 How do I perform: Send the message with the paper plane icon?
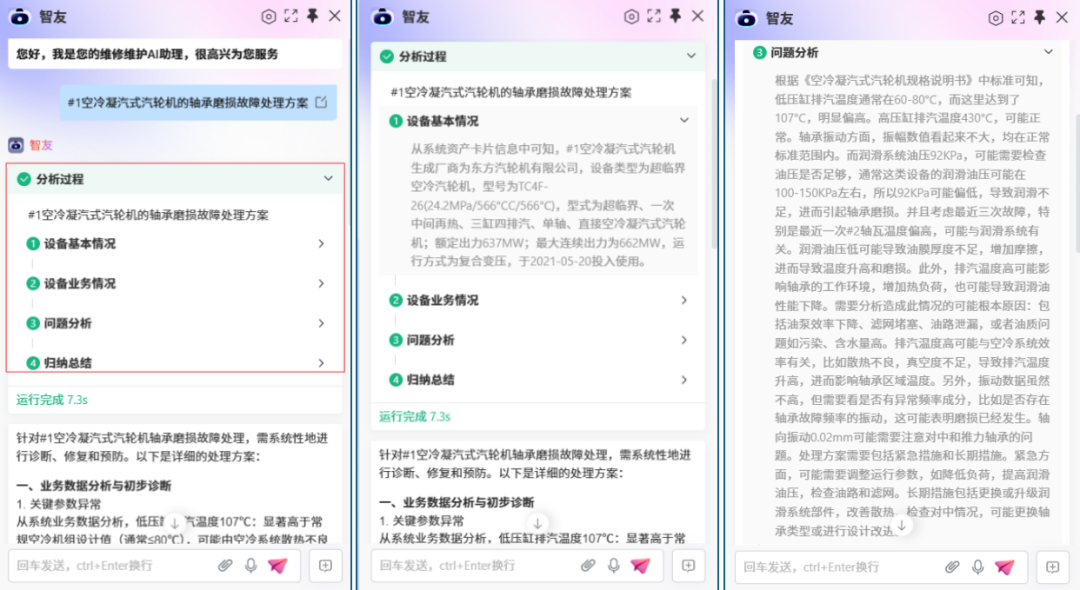(279, 565)
